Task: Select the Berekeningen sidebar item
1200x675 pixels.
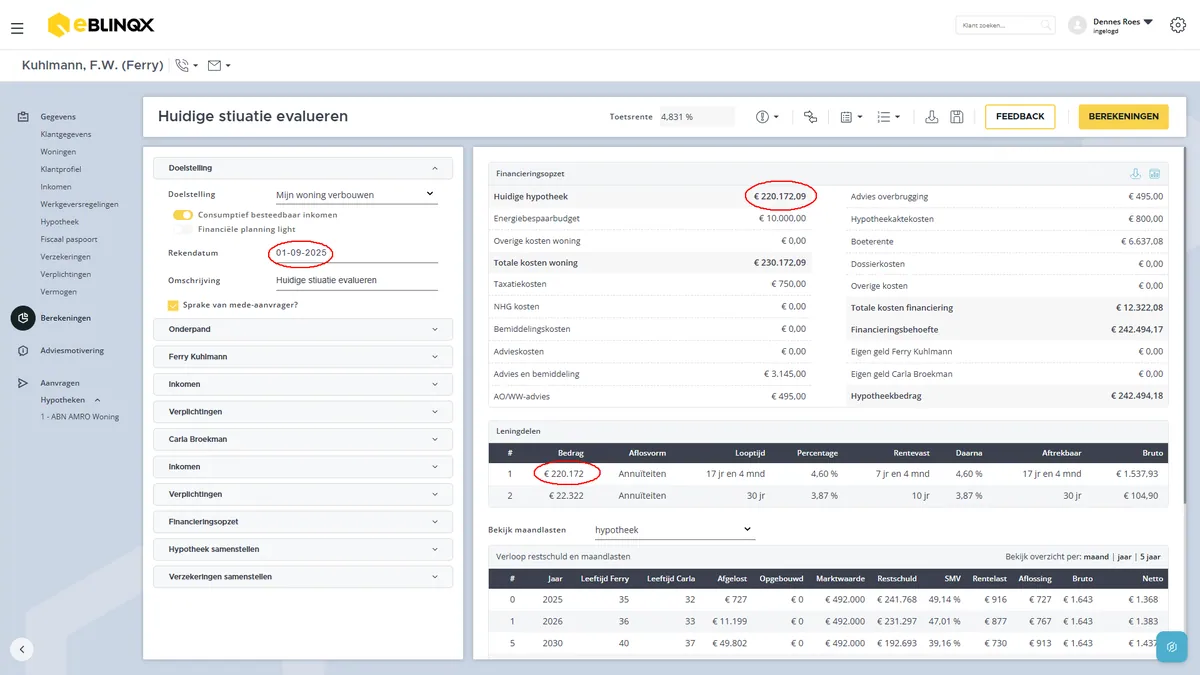Action: pyautogui.click(x=65, y=318)
